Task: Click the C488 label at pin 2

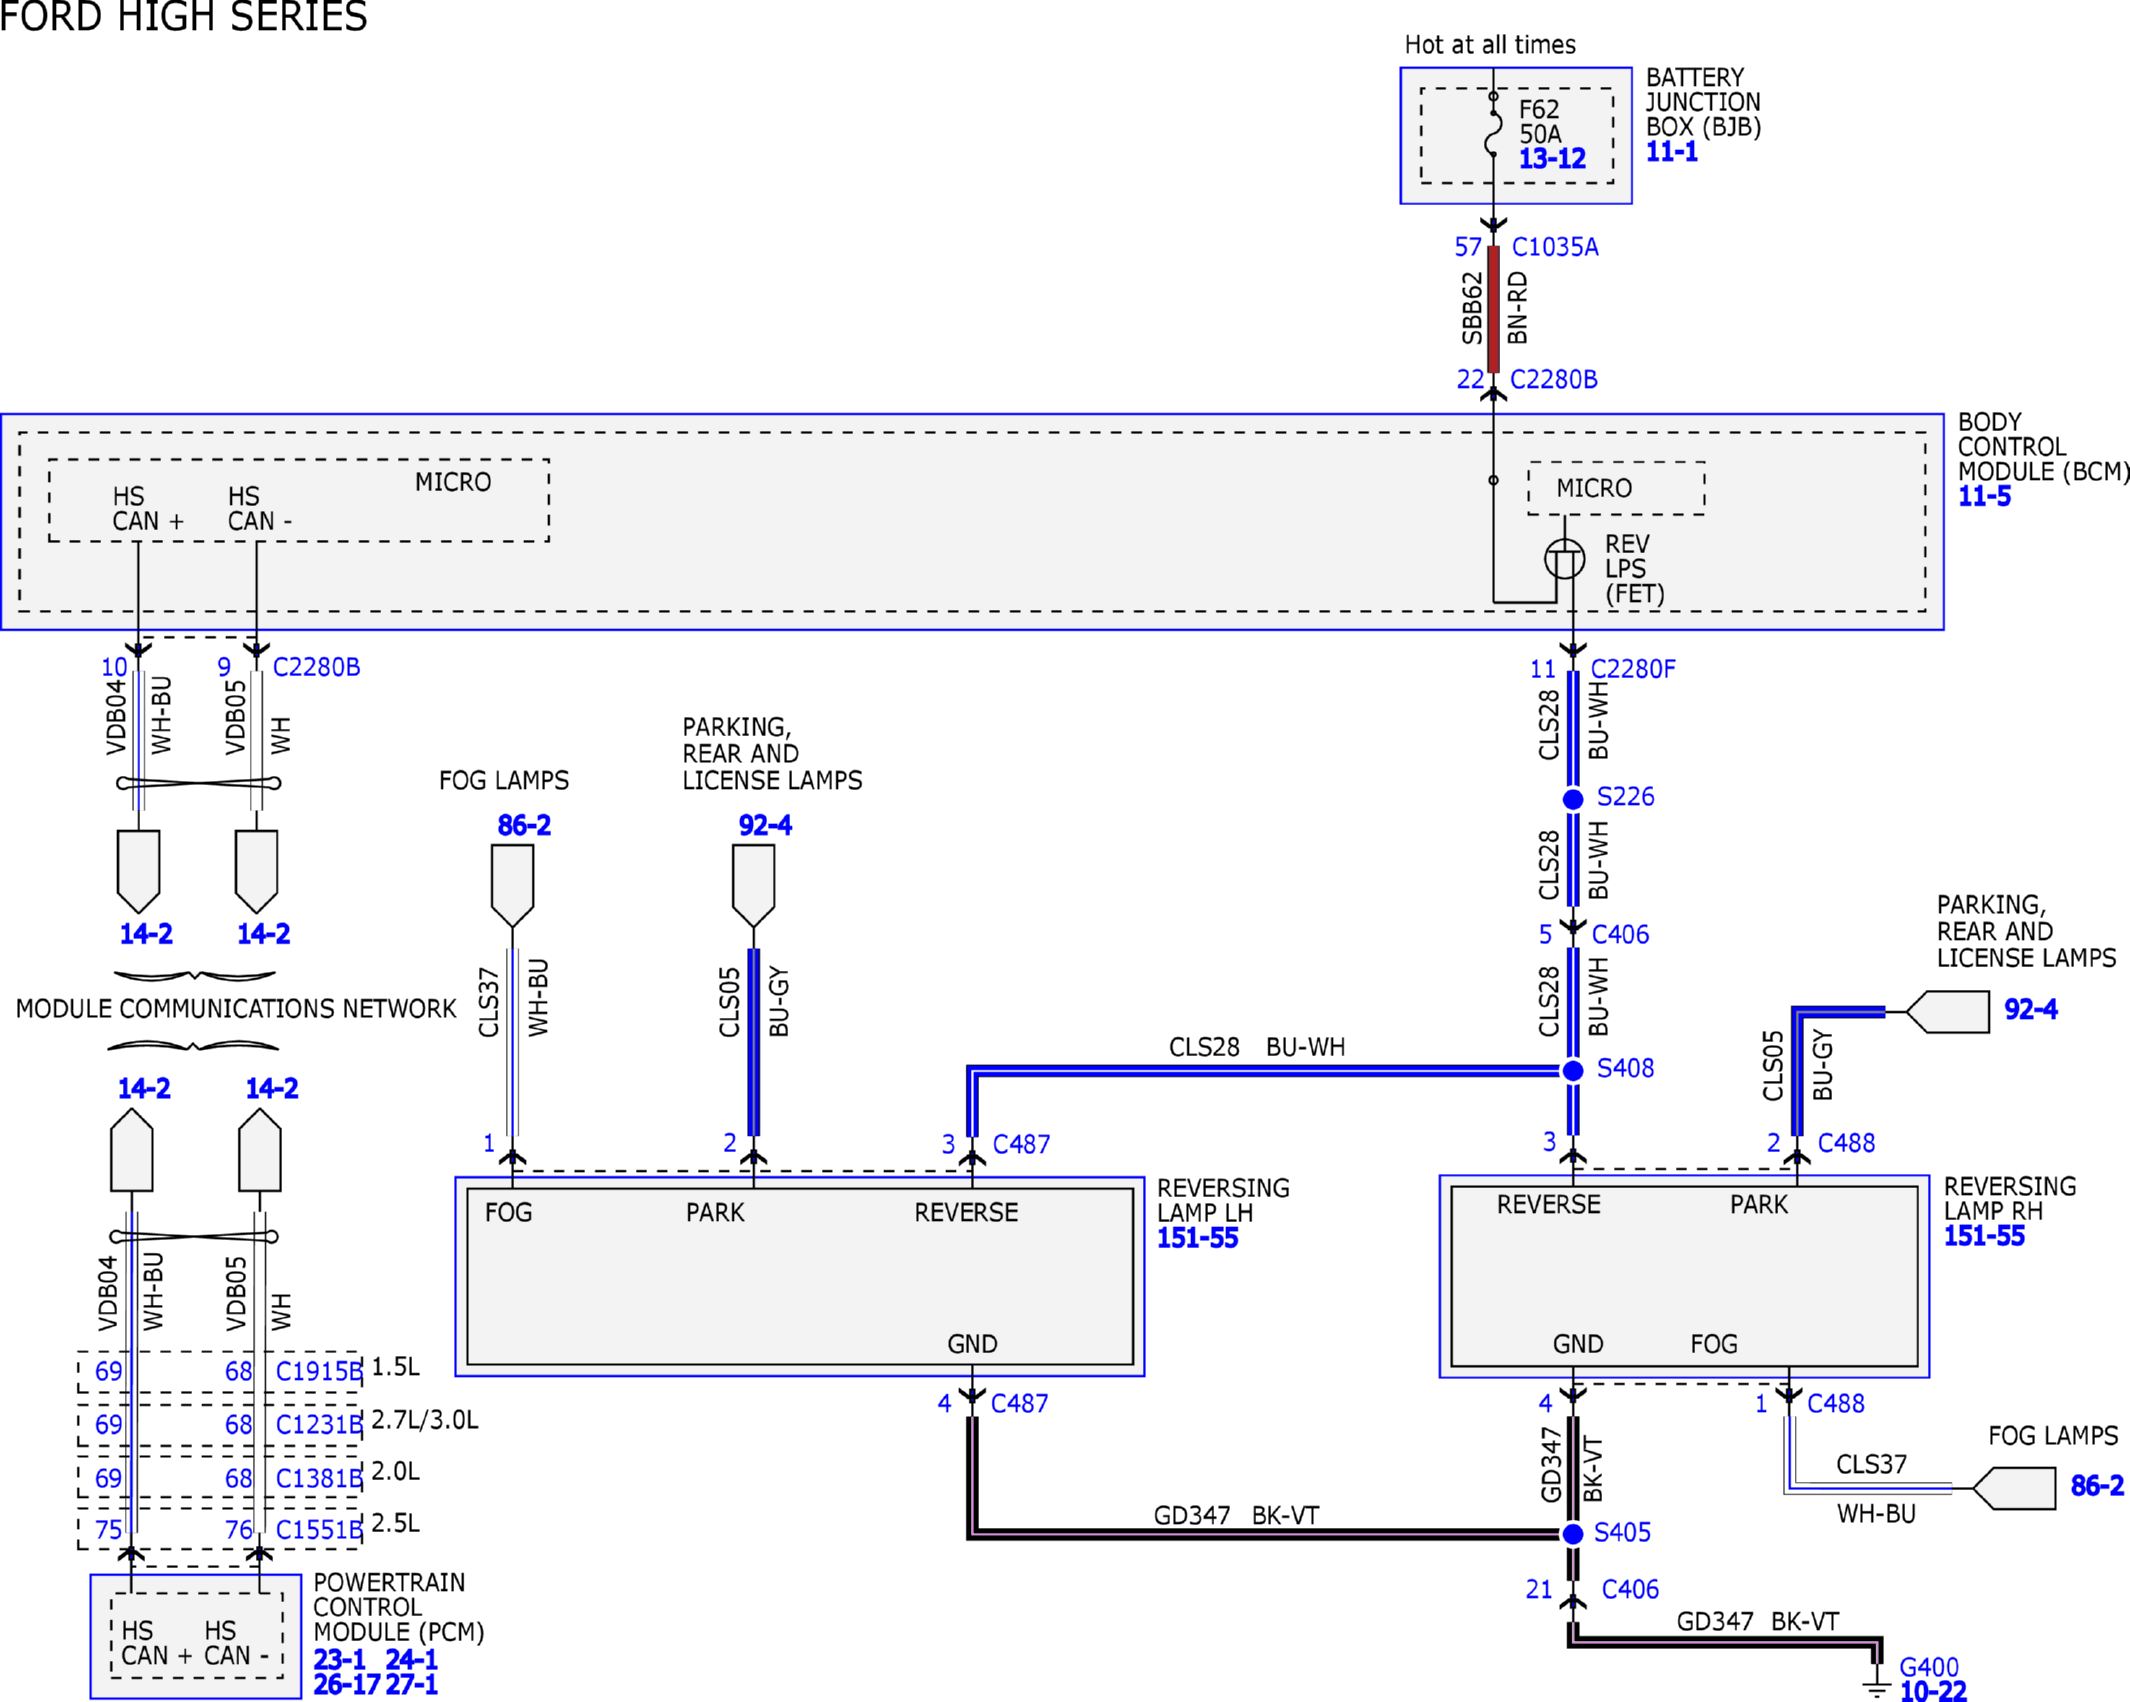Action: tap(1846, 1143)
